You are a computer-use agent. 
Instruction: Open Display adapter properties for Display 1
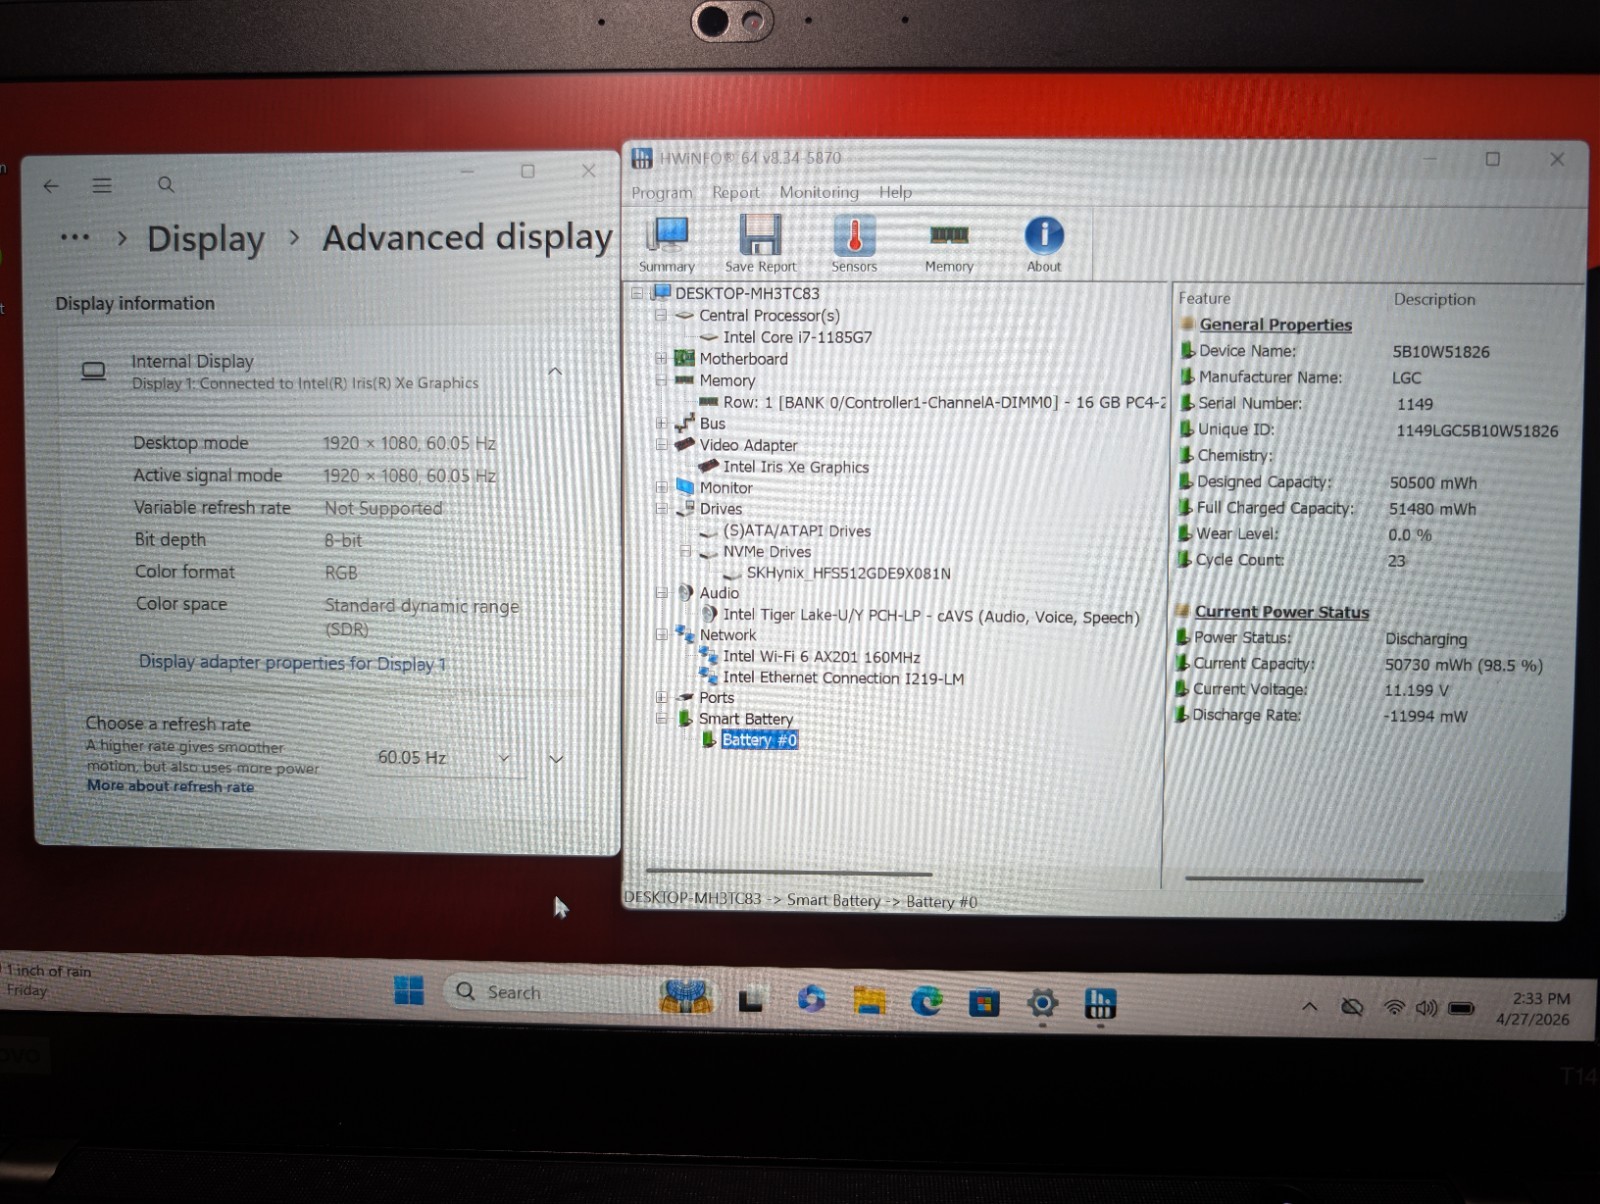coord(292,663)
